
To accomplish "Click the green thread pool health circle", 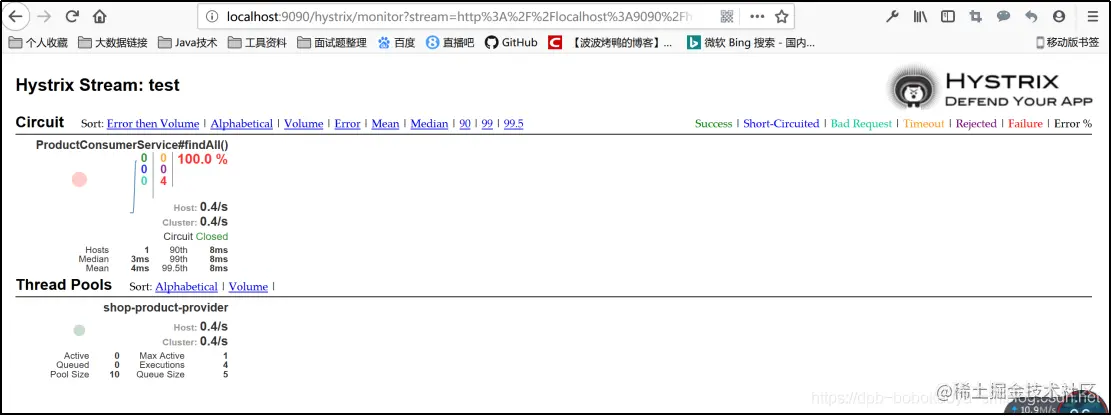I will pos(79,330).
